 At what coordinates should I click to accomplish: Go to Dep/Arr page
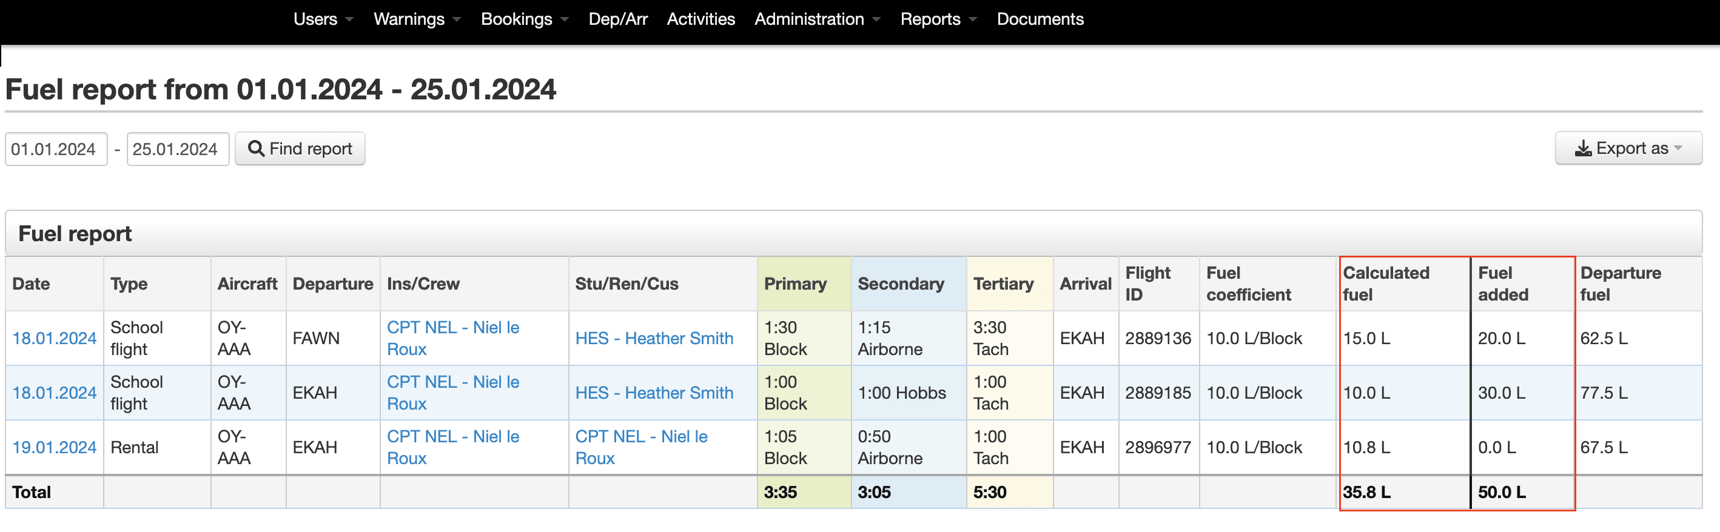point(617,19)
